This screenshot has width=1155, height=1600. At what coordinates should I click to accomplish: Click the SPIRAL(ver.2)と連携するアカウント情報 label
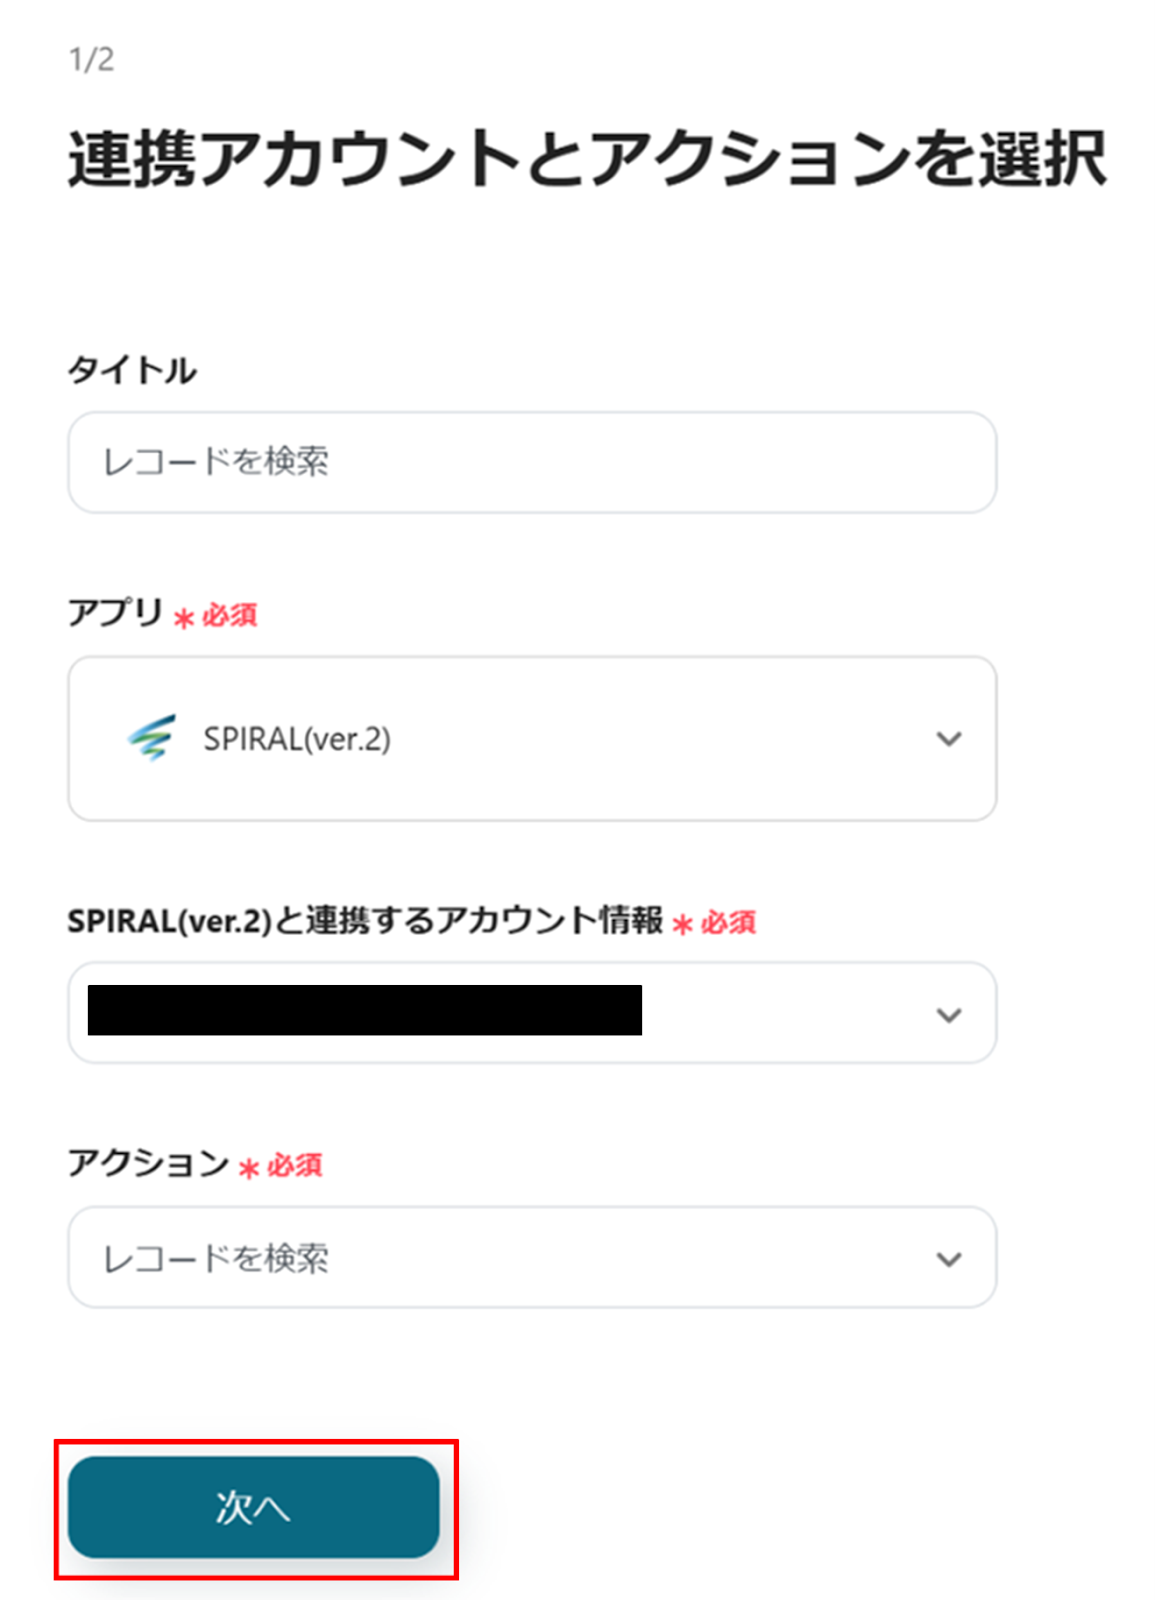pos(365,920)
